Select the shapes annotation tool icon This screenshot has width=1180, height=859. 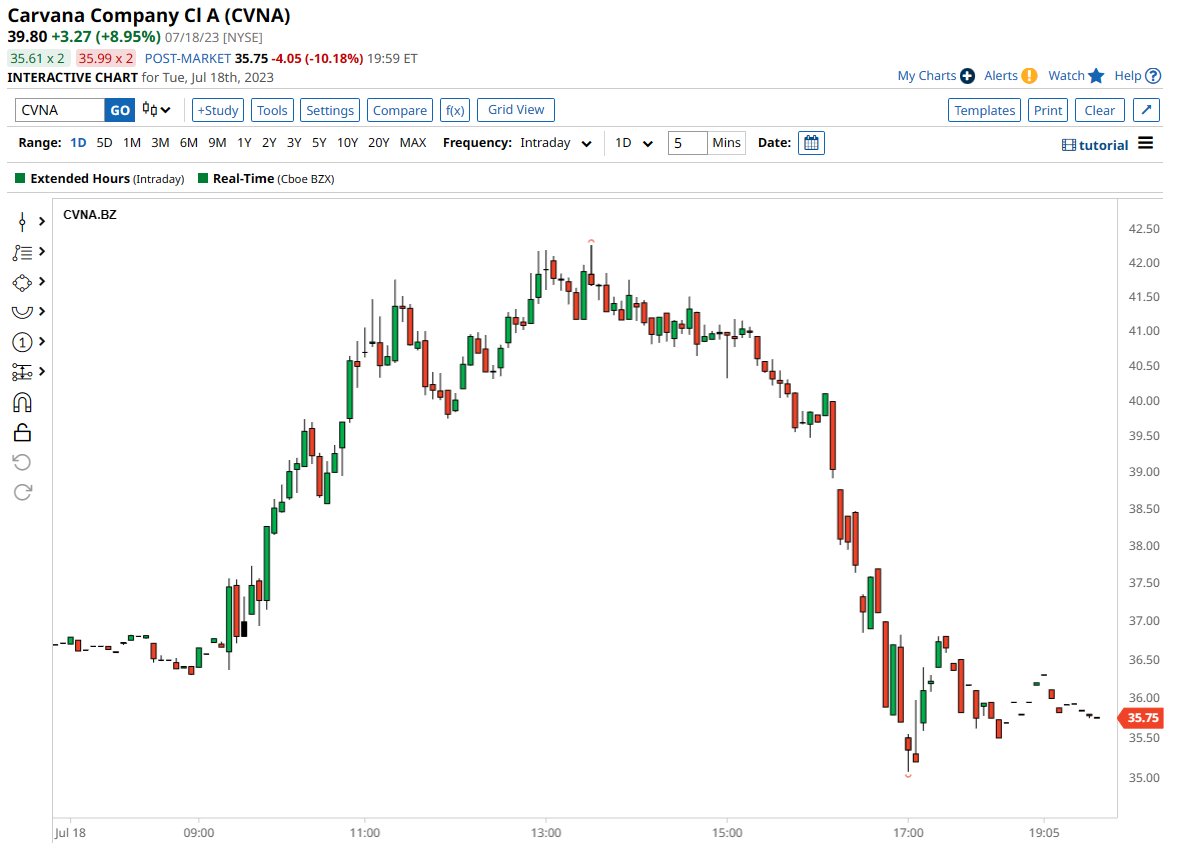(x=23, y=282)
